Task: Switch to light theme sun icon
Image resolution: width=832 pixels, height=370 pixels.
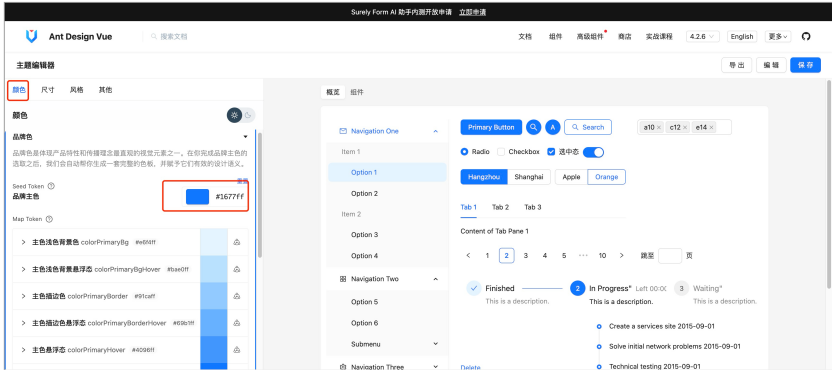Action: [234, 115]
